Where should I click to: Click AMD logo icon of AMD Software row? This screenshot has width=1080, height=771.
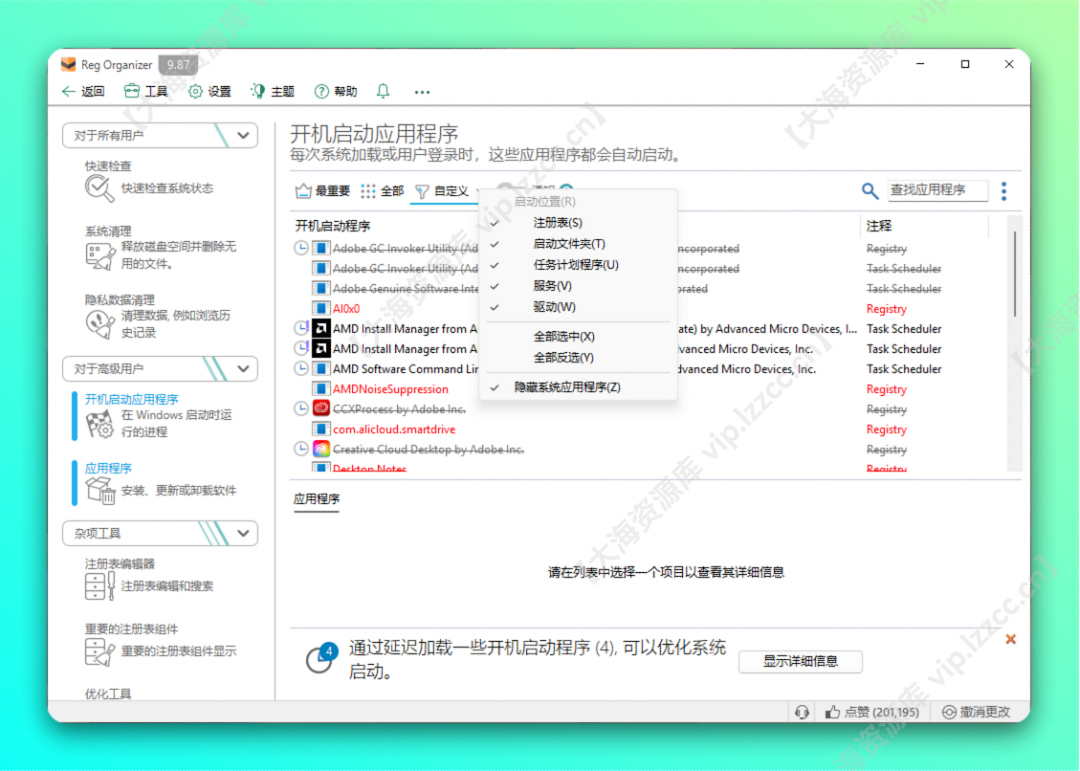click(x=321, y=369)
